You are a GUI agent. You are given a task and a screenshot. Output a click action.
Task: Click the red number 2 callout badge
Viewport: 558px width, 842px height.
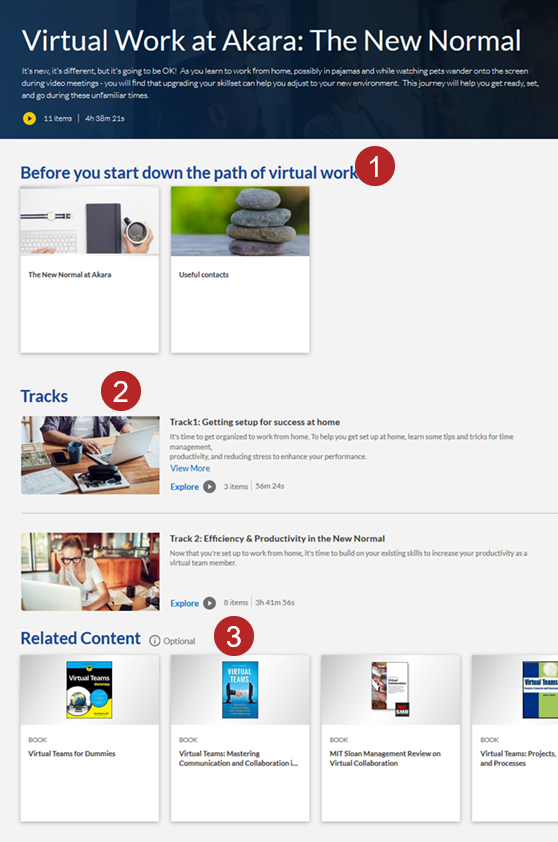click(x=121, y=391)
